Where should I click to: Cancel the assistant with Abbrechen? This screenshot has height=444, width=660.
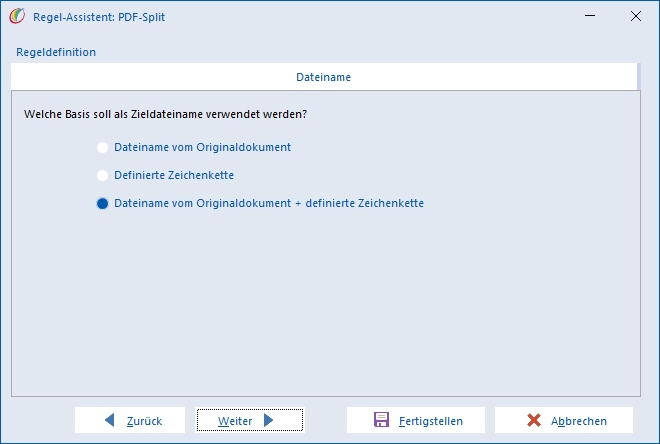click(x=564, y=420)
